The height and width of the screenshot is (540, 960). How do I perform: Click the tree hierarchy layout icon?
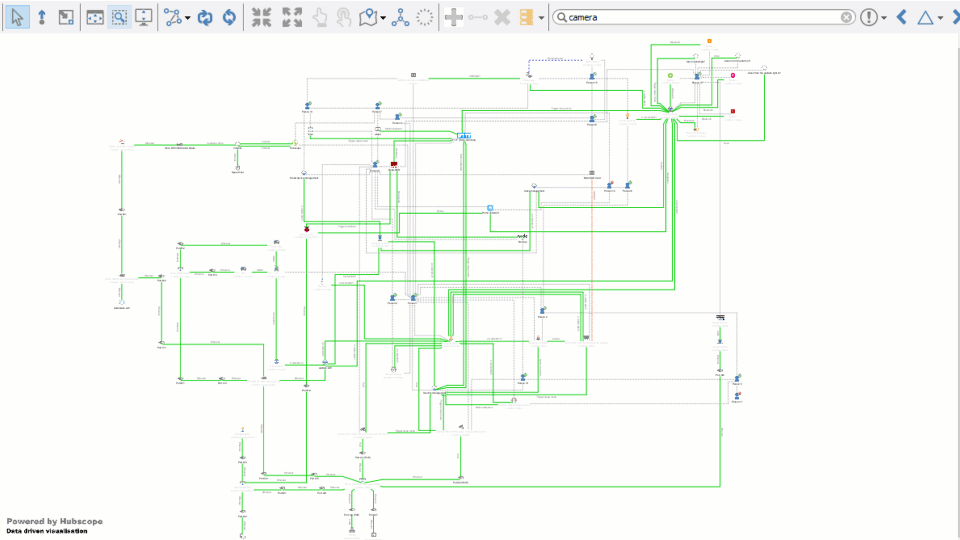click(x=400, y=17)
